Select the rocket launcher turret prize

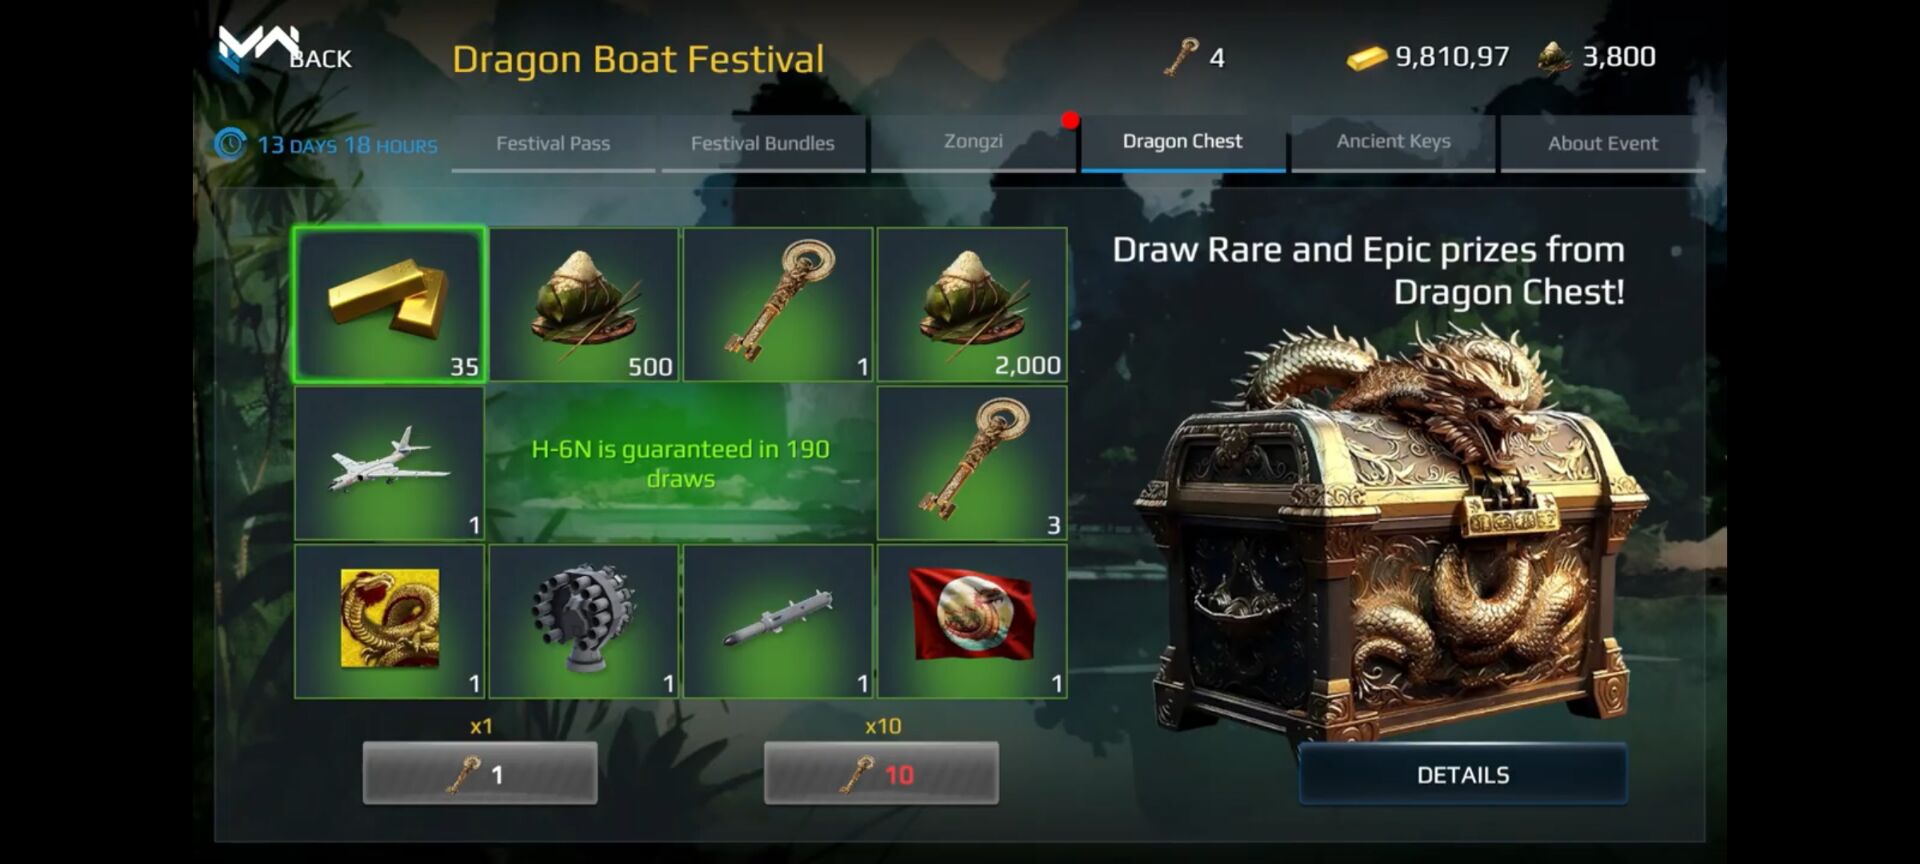click(583, 621)
